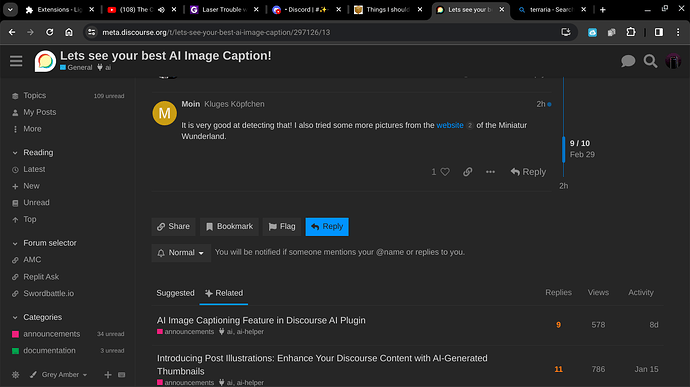The height and width of the screenshot is (387, 690).
Task: Open tab search dropdown arrow
Action: coord(10,10)
